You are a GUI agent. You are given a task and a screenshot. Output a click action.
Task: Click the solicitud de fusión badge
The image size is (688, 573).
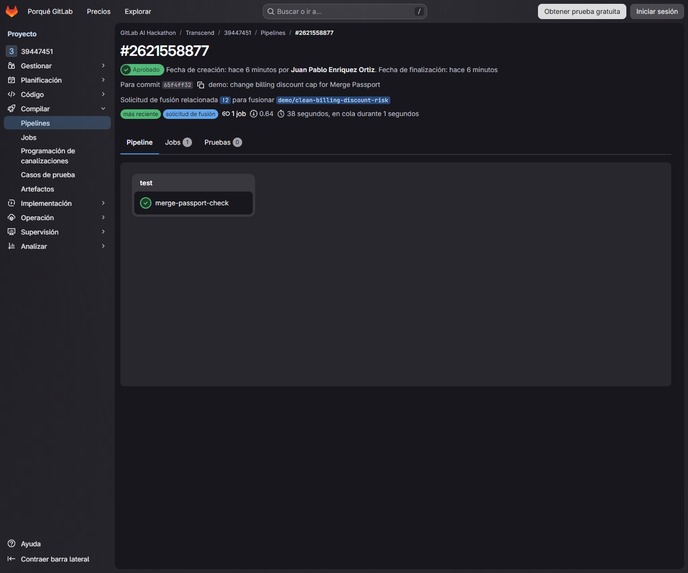coord(190,114)
